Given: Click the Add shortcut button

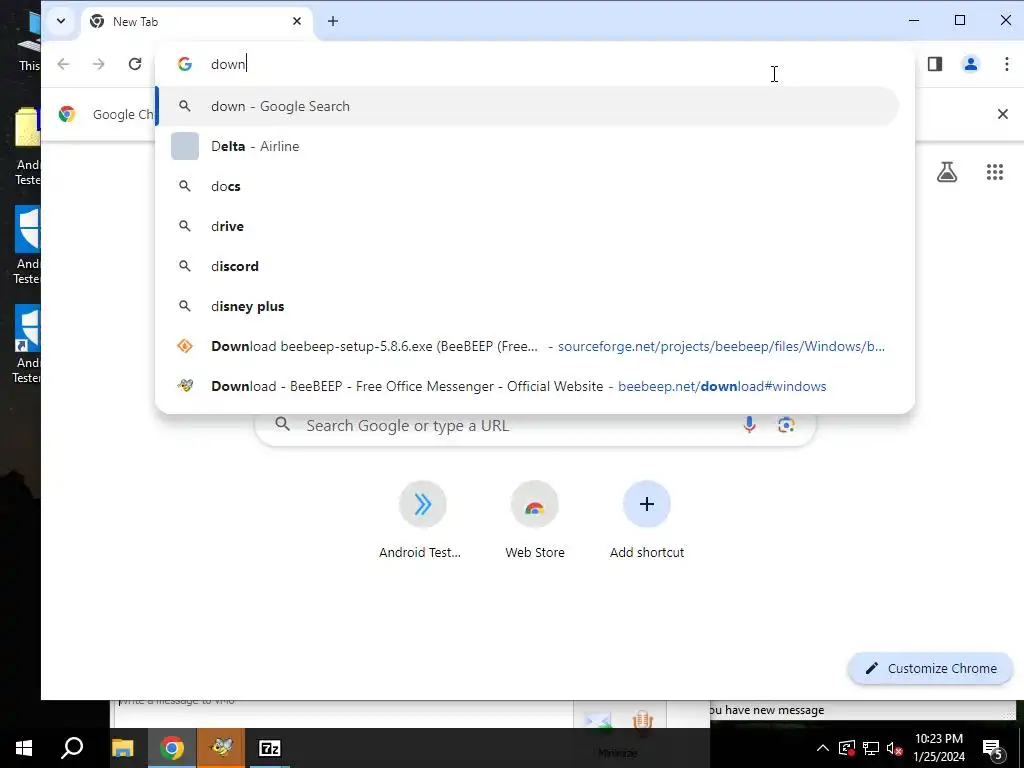Looking at the screenshot, I should click(x=647, y=520).
